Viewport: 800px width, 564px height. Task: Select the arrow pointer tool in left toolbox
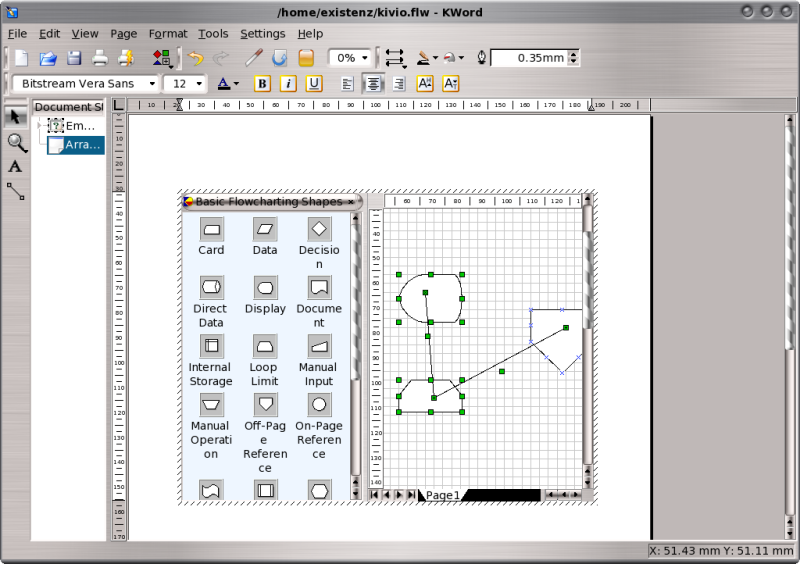coord(15,117)
